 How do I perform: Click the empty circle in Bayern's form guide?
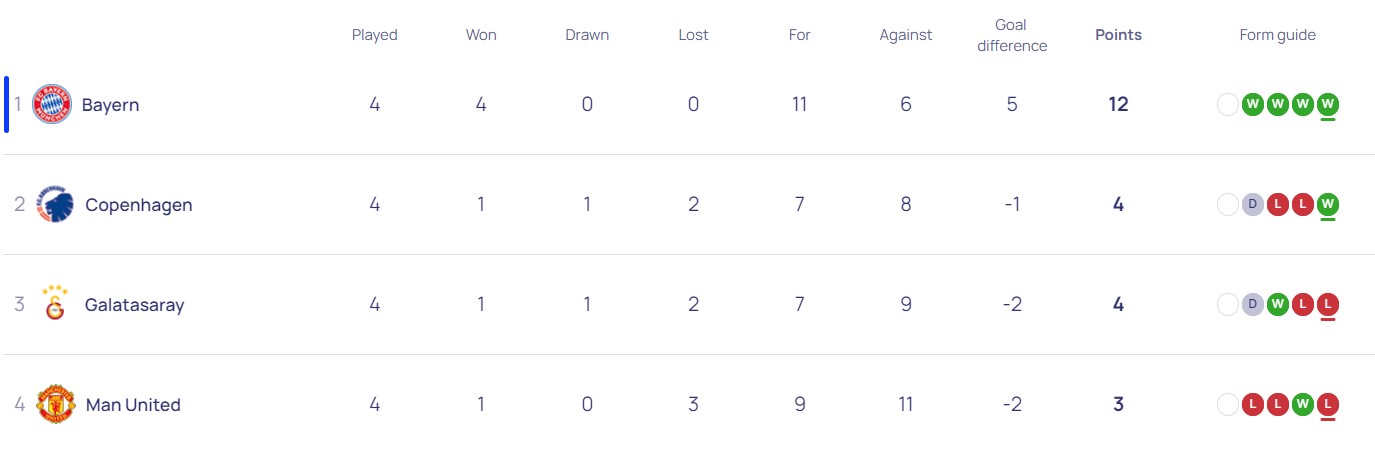[x=1228, y=104]
